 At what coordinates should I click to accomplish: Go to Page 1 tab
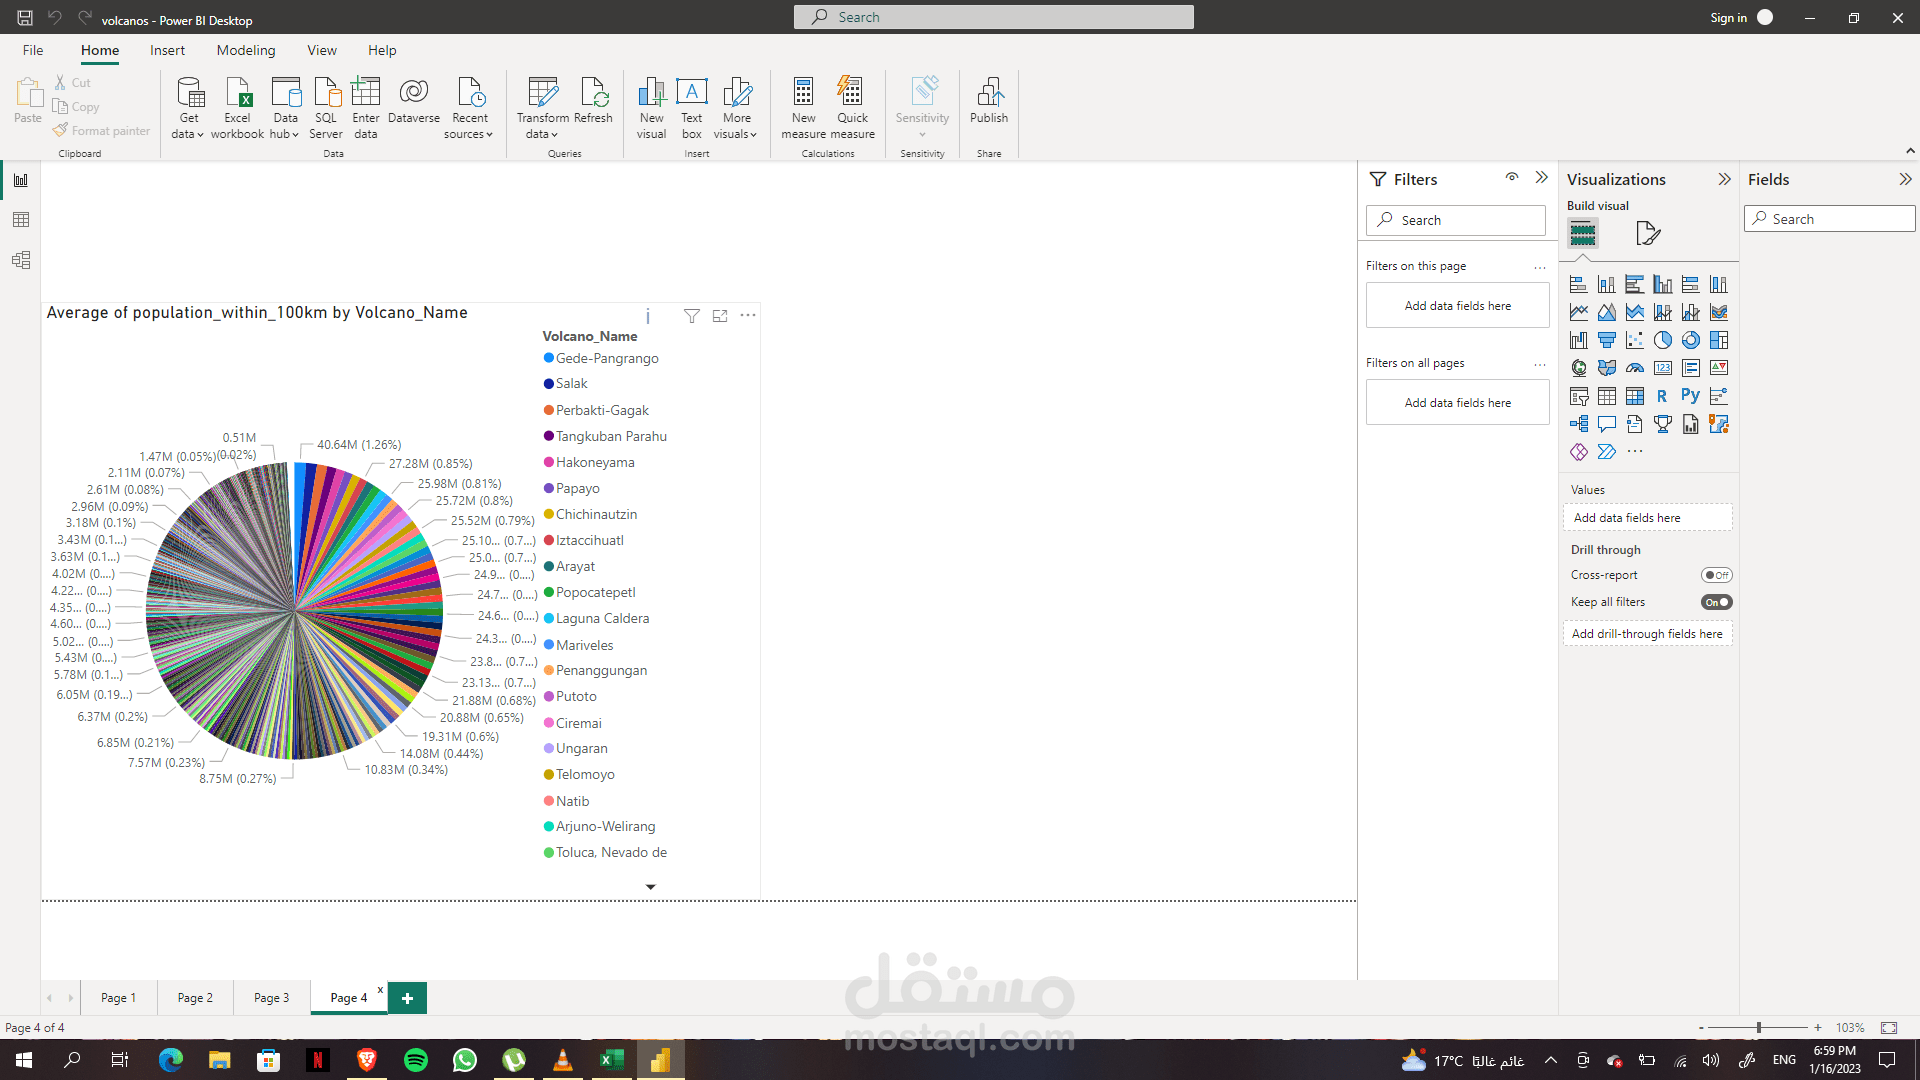click(118, 998)
